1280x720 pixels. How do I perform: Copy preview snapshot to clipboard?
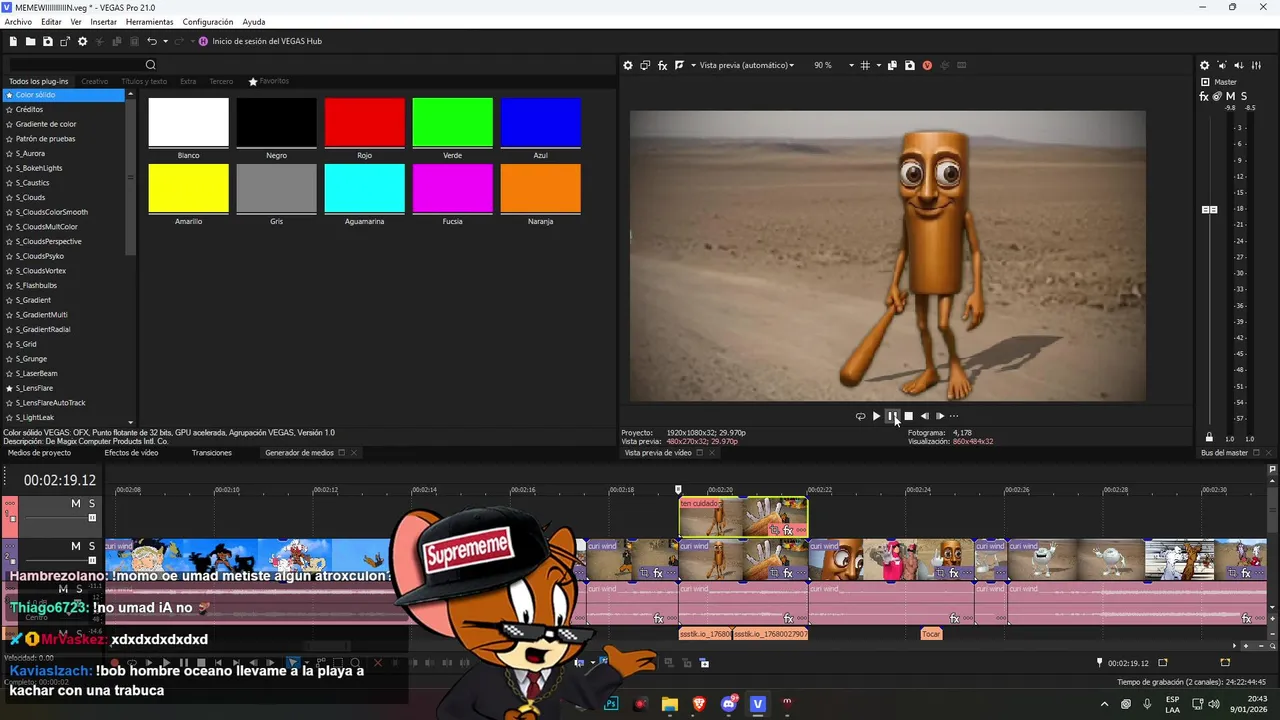tap(893, 65)
